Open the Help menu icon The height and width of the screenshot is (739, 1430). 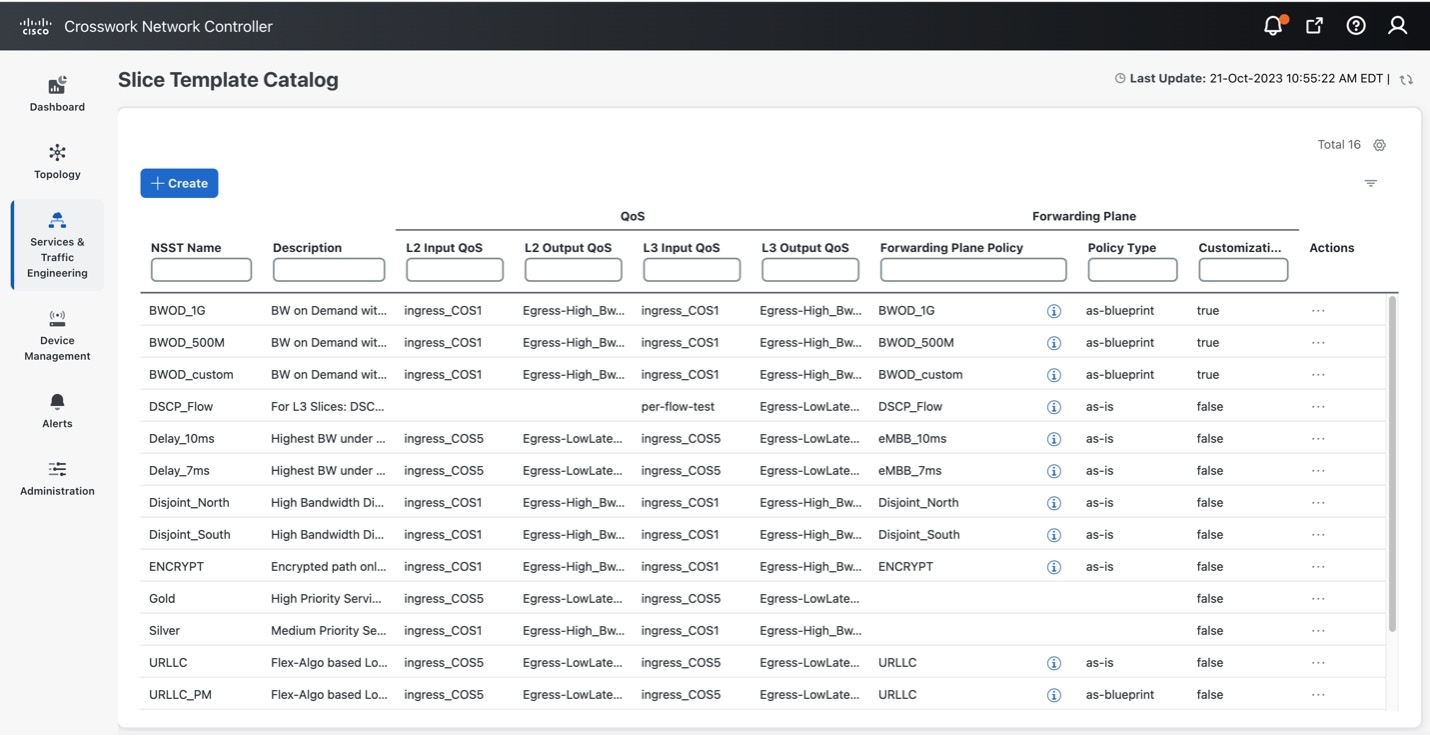click(x=1355, y=25)
